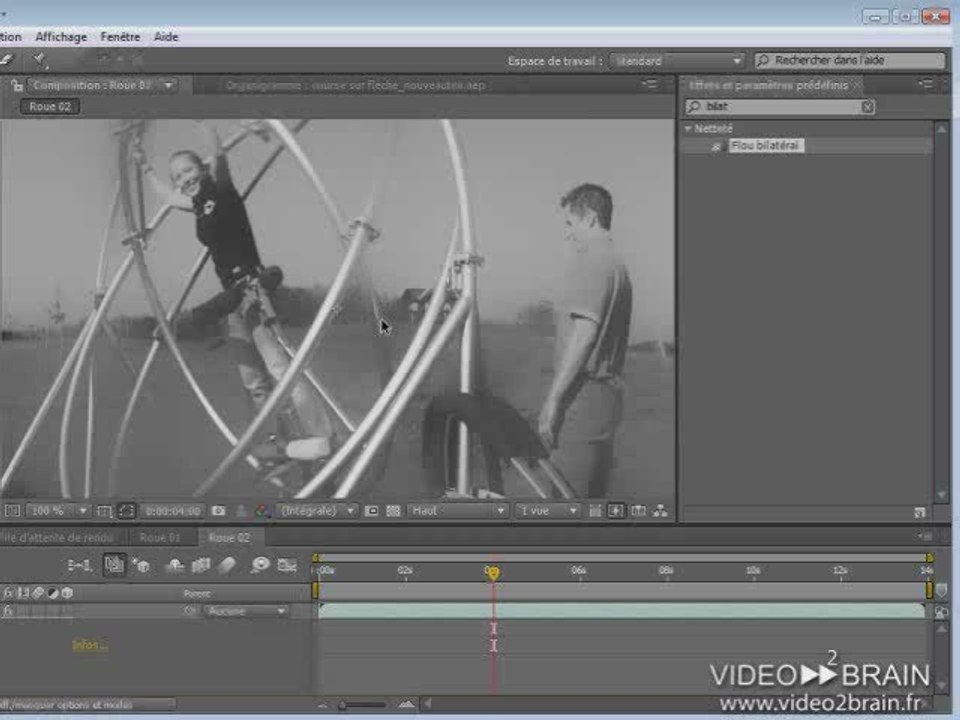The height and width of the screenshot is (720, 960).
Task: Click Diff./masquer options et modes button
Action: tap(86, 705)
